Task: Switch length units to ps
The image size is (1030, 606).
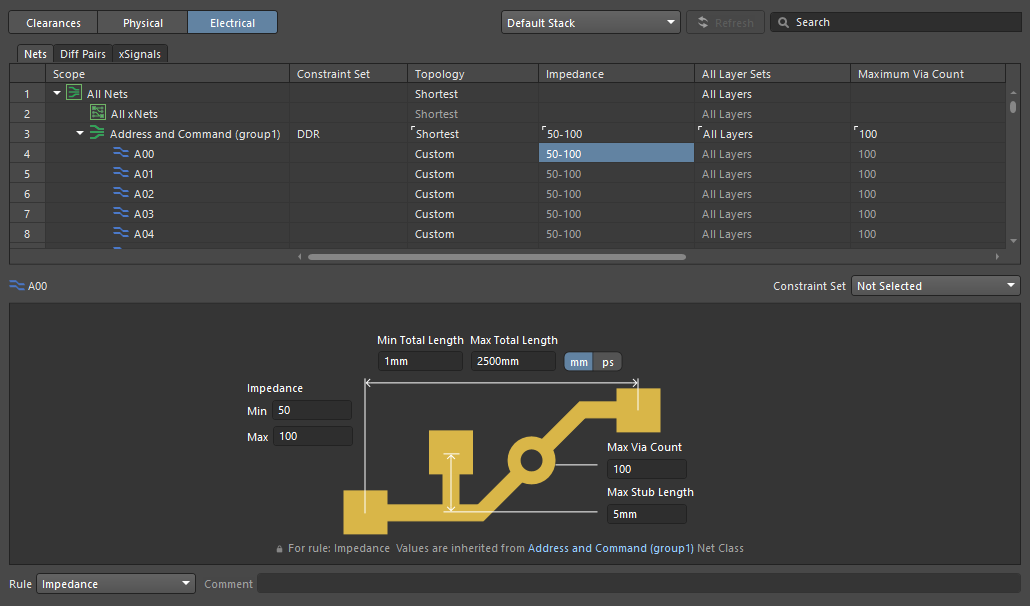Action: (x=607, y=362)
